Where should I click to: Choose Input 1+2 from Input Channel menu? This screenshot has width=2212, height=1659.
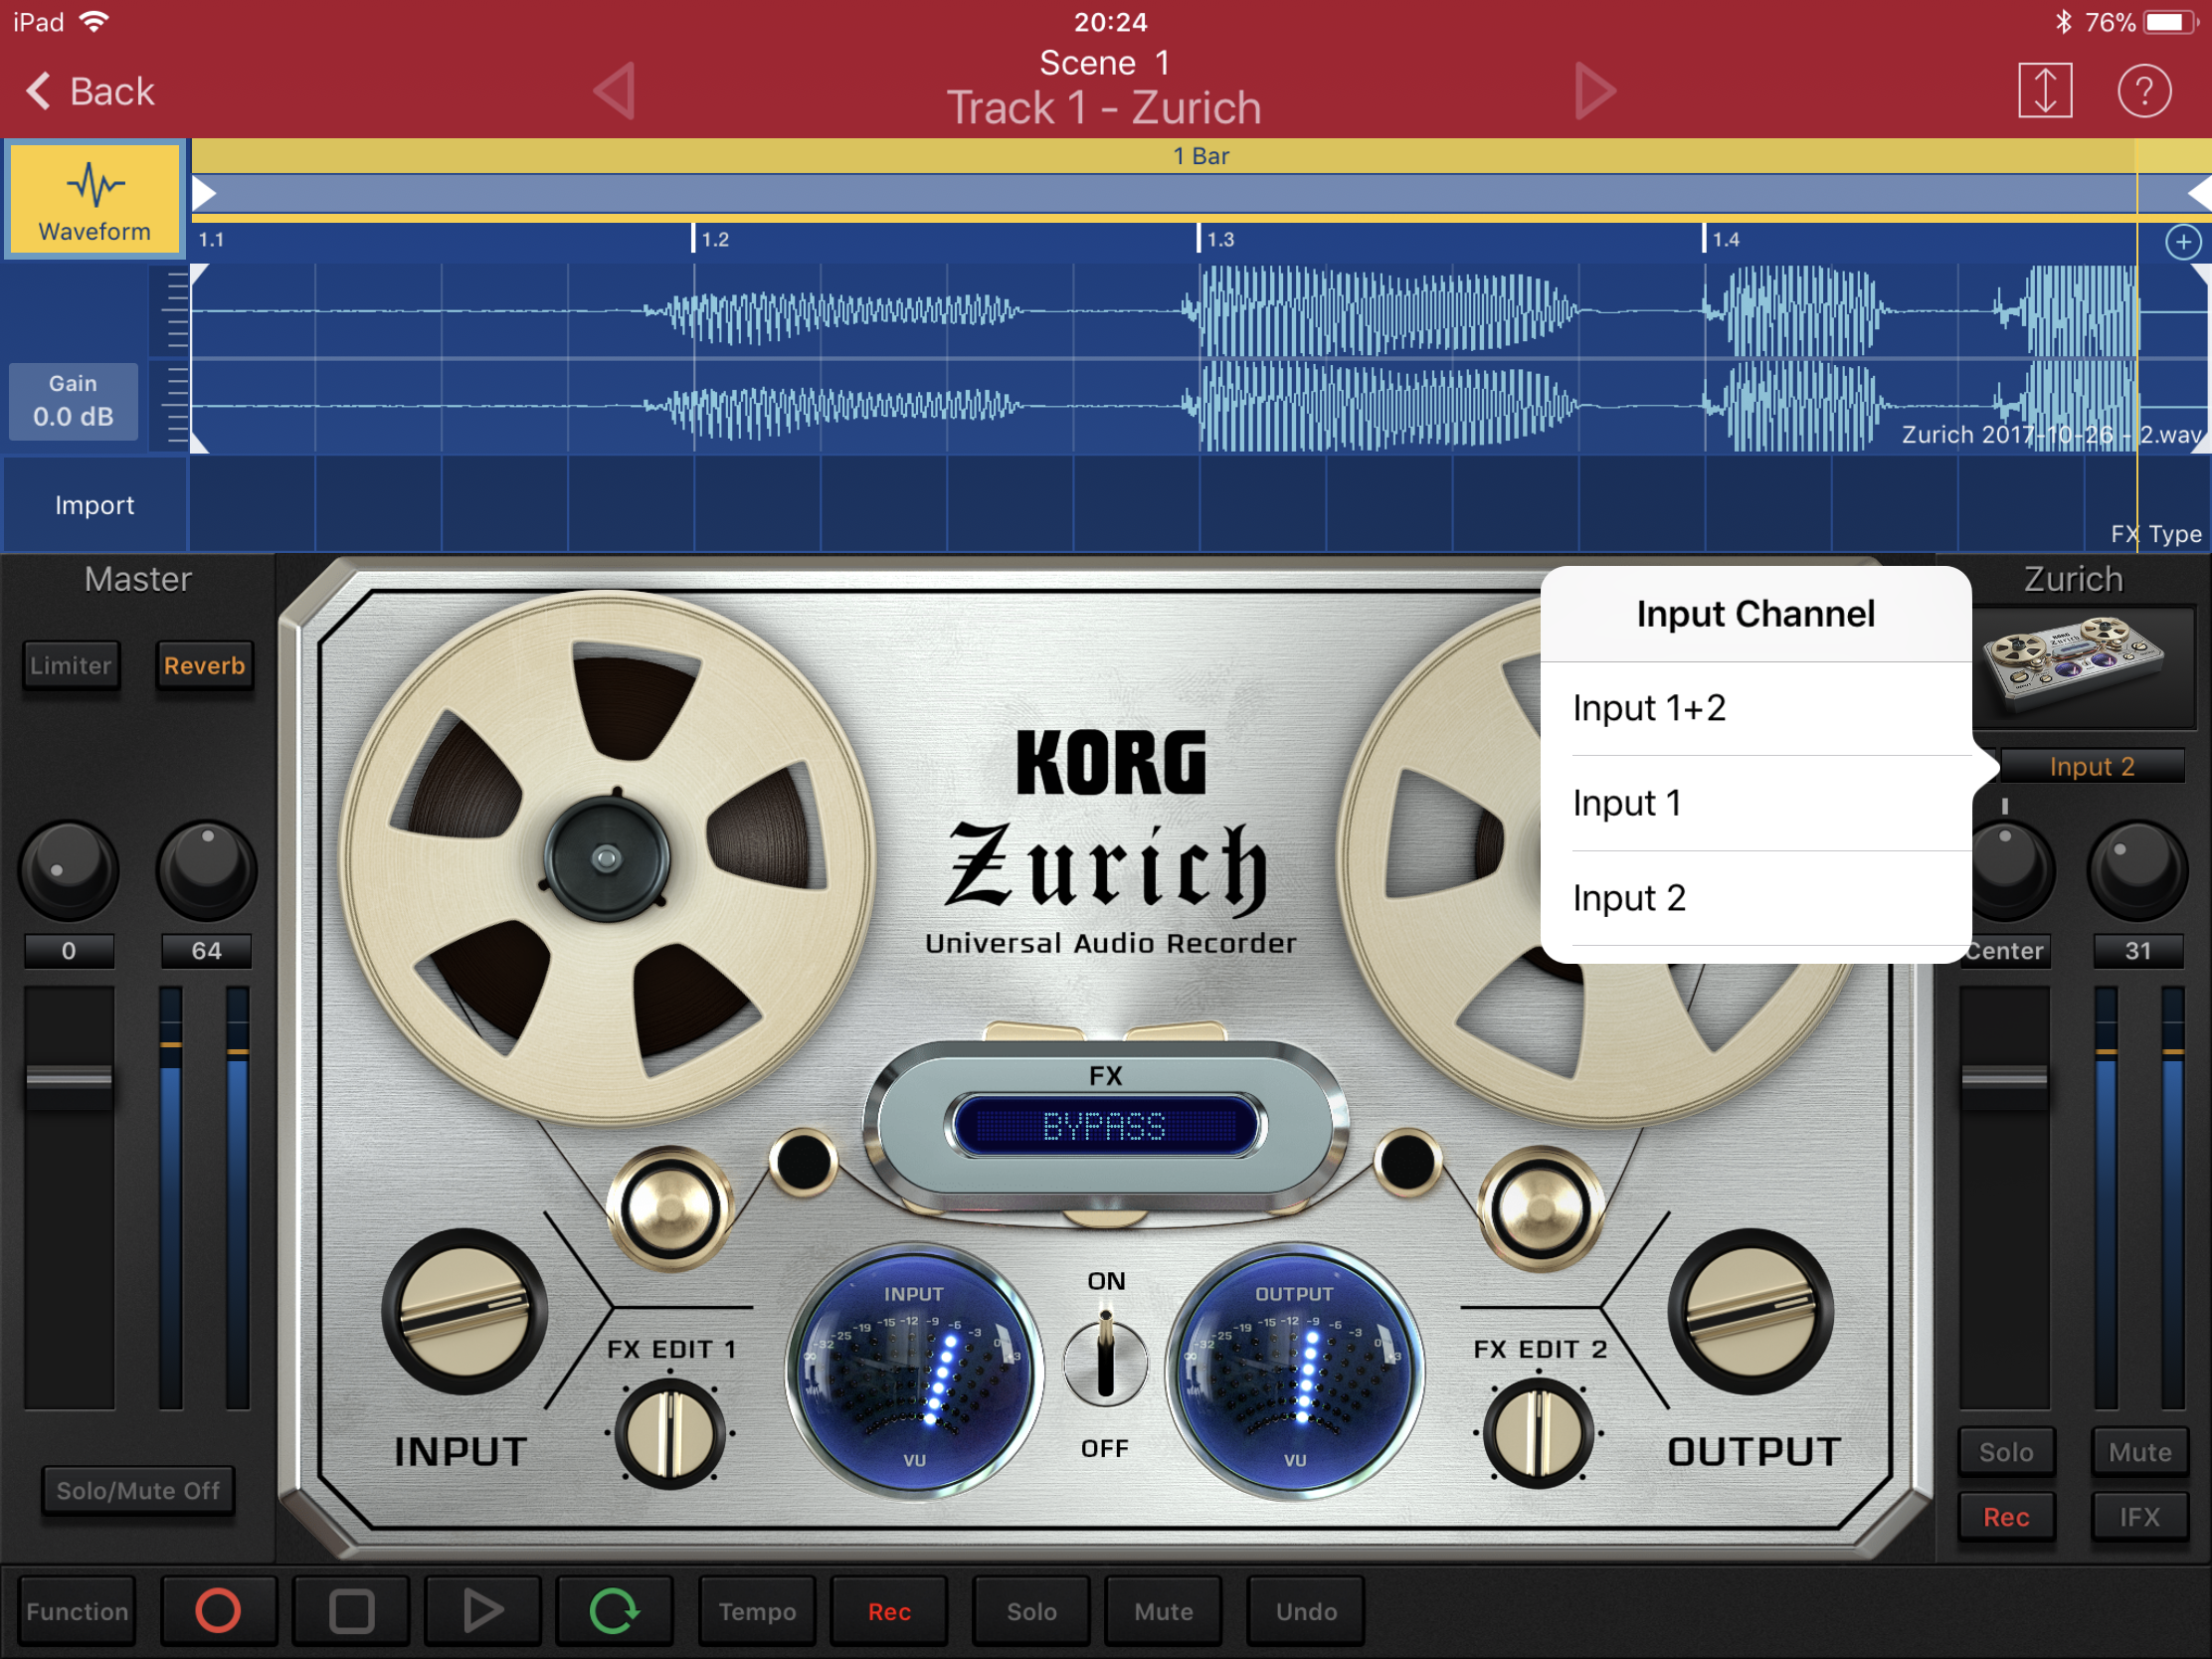click(1756, 708)
